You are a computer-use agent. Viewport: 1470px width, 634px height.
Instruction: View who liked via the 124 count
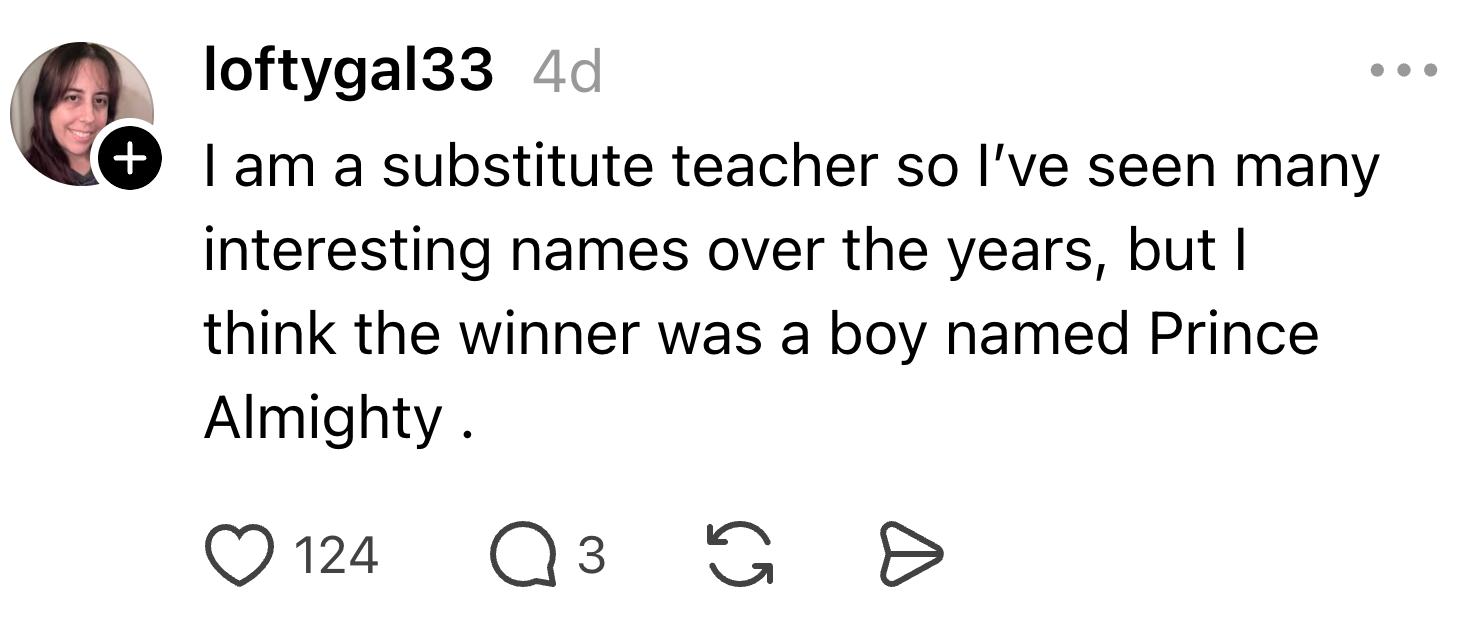(x=337, y=555)
